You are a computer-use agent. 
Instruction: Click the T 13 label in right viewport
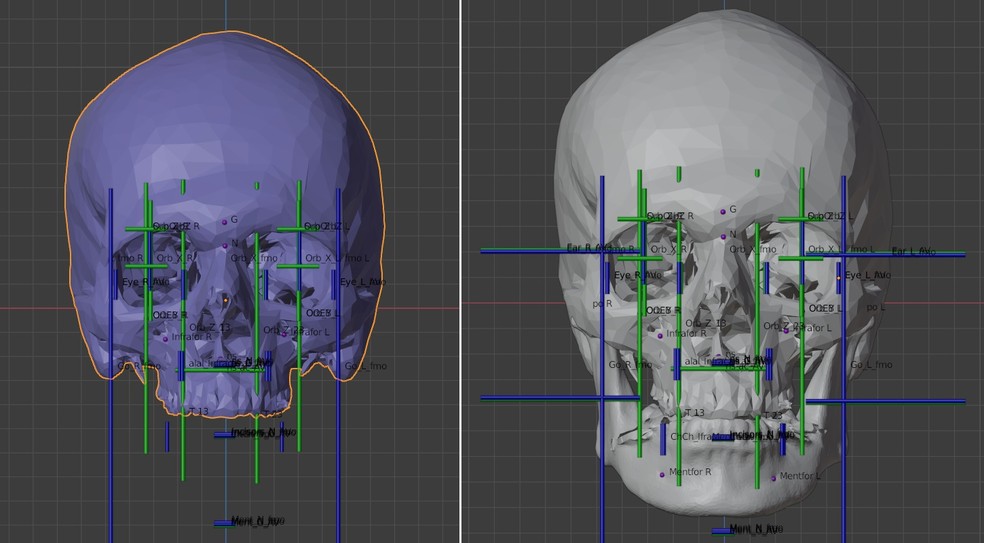pos(694,412)
